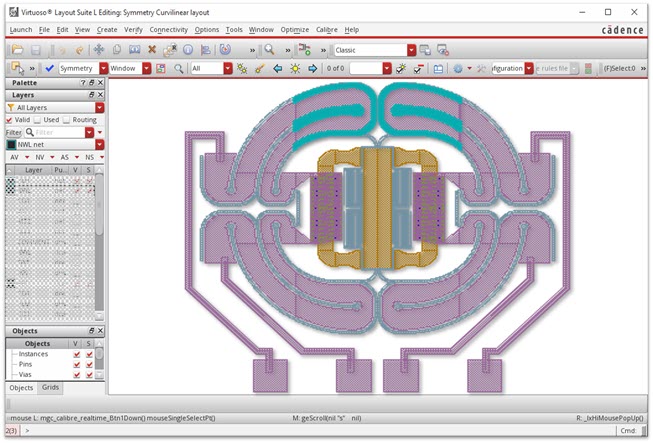
Task: Open the Calibre menu
Action: point(326,30)
